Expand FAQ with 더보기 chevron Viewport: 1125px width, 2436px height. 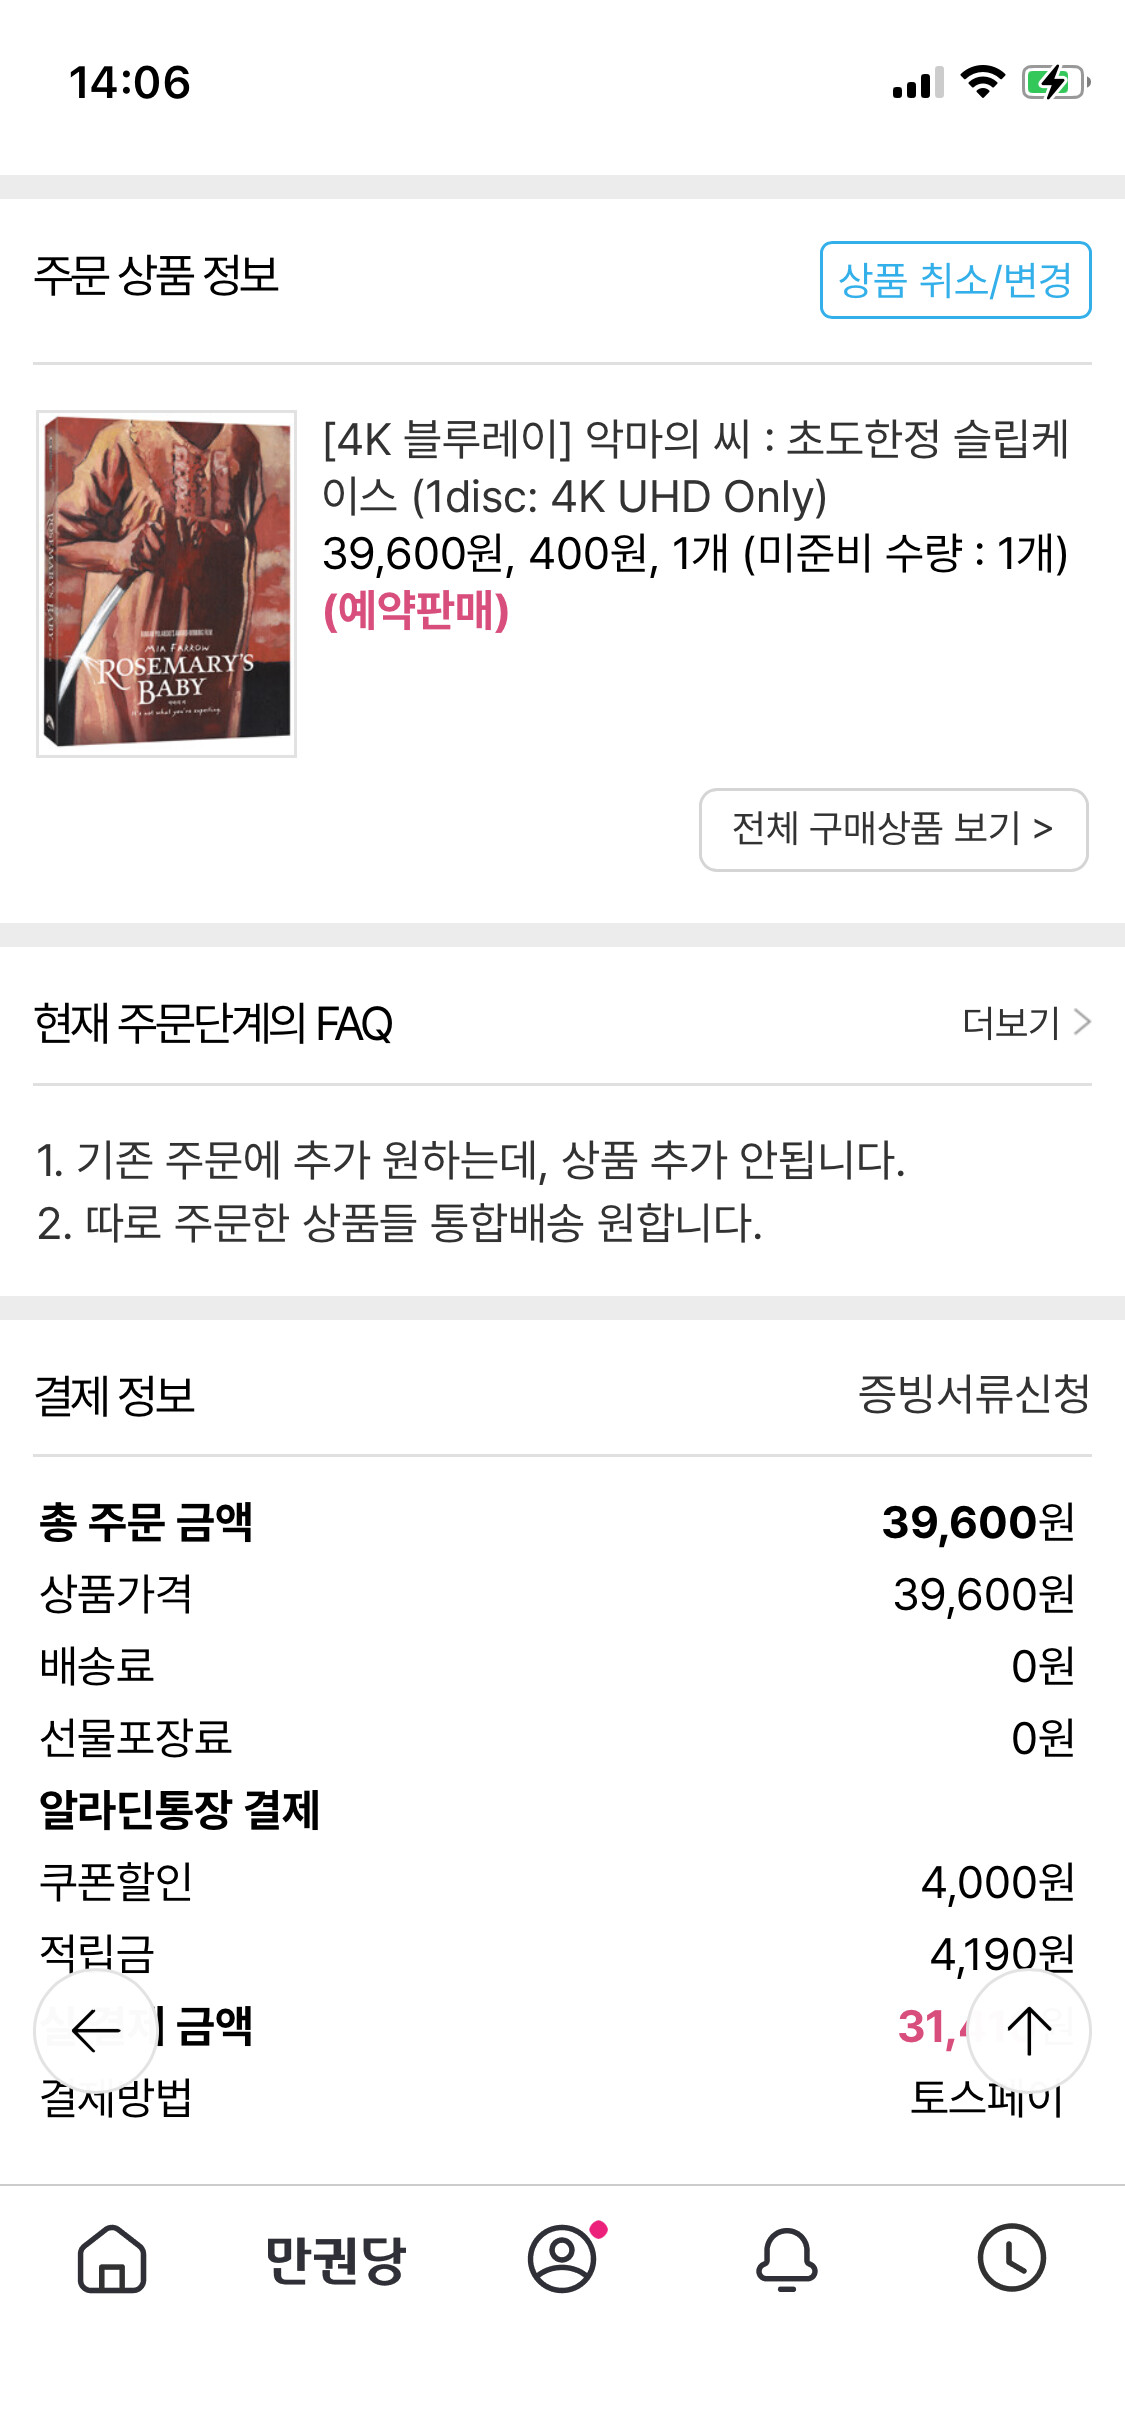tap(1026, 1022)
